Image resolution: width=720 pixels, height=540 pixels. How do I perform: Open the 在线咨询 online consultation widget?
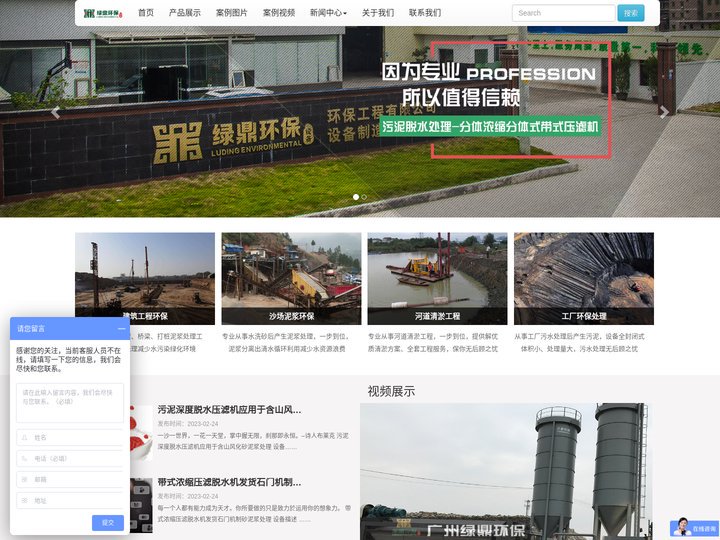click(694, 528)
